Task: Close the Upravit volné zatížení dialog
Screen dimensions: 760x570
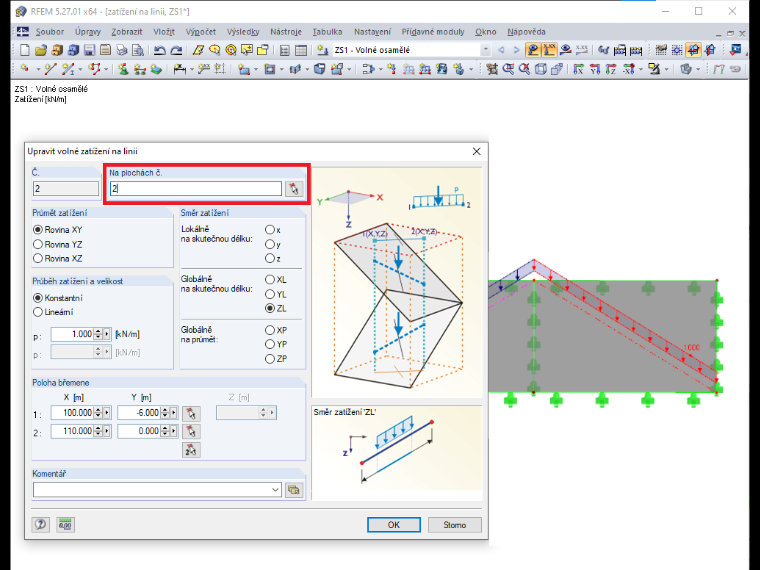Action: pyautogui.click(x=476, y=151)
